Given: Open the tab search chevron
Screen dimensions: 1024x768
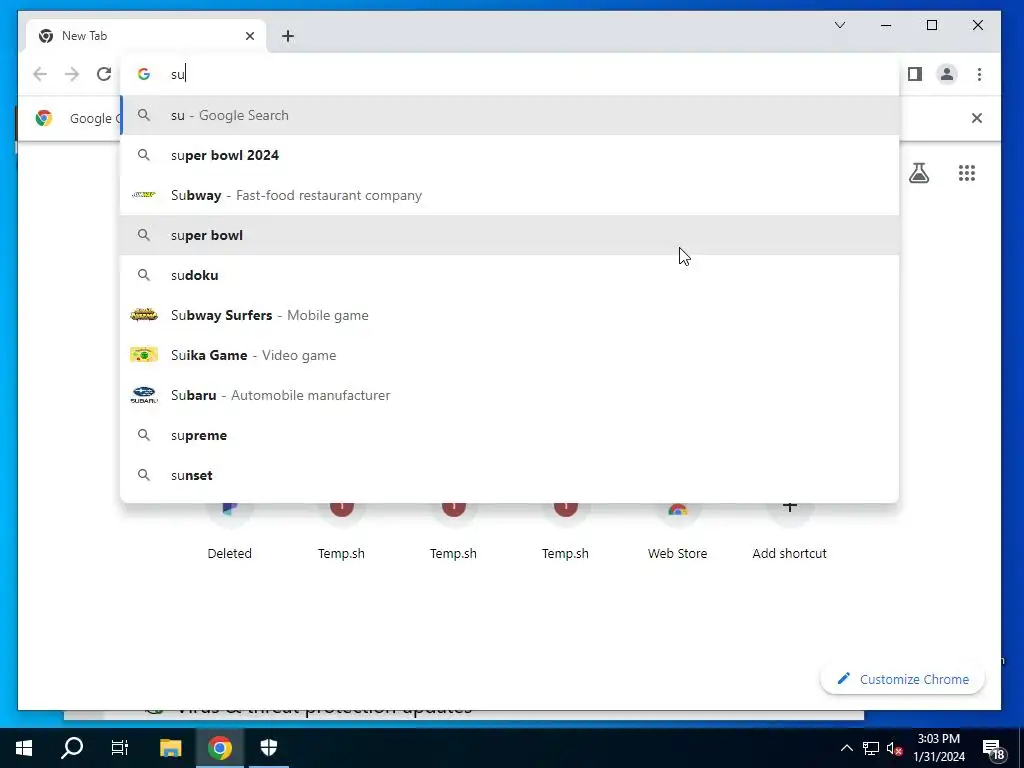Looking at the screenshot, I should coord(840,25).
